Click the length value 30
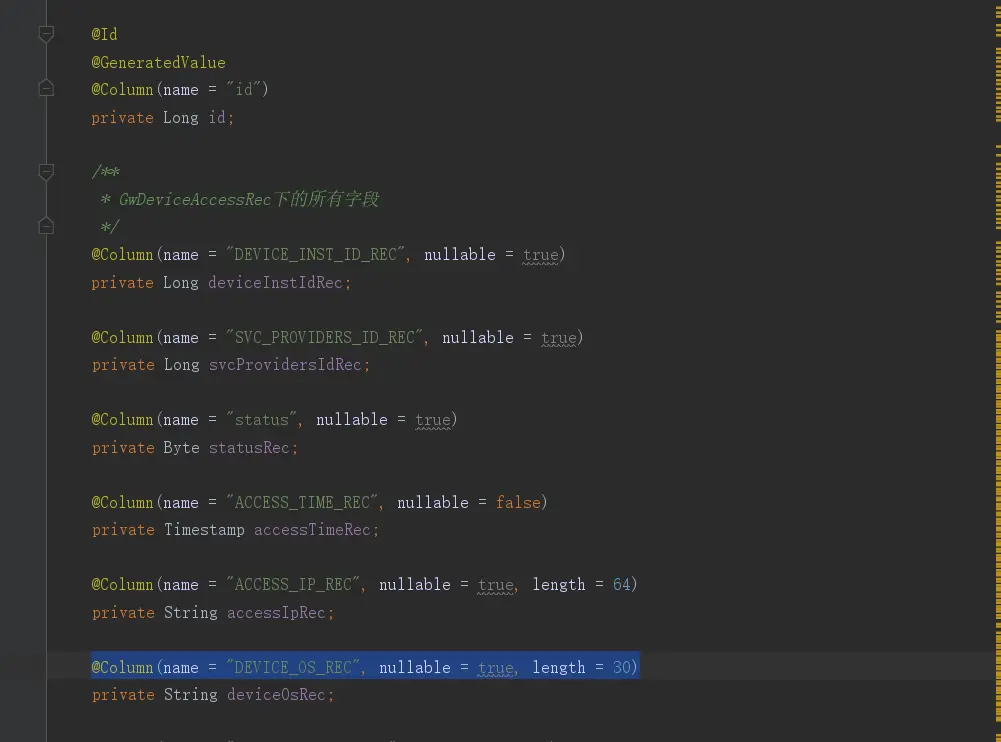This screenshot has width=1001, height=742. coord(621,667)
